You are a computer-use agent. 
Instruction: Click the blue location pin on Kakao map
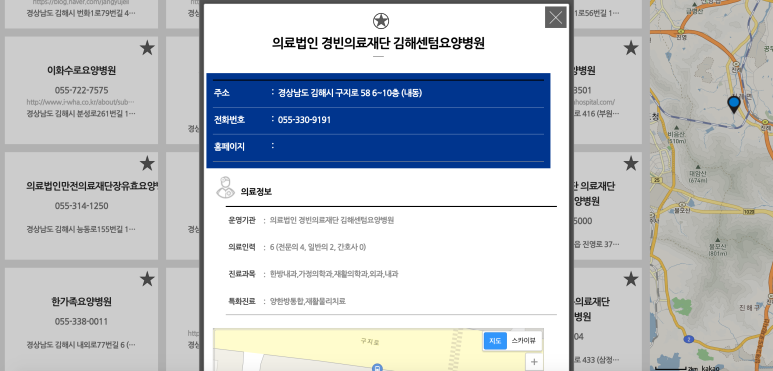pyautogui.click(x=734, y=105)
